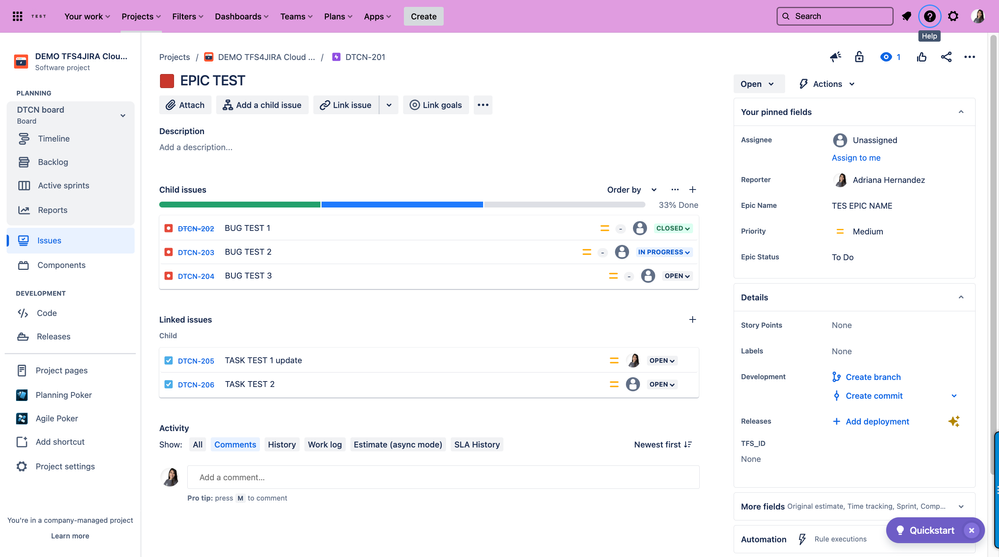Viewport: 999px width, 557px height.
Task: Switch to the Work log activity tab
Action: (325, 445)
